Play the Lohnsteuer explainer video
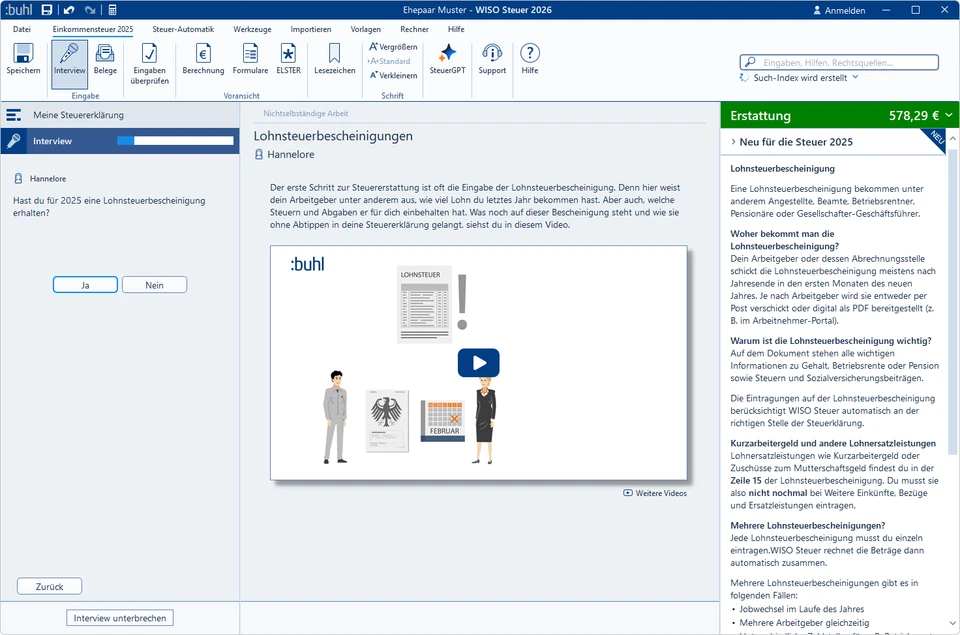Image resolution: width=960 pixels, height=635 pixels. point(478,363)
